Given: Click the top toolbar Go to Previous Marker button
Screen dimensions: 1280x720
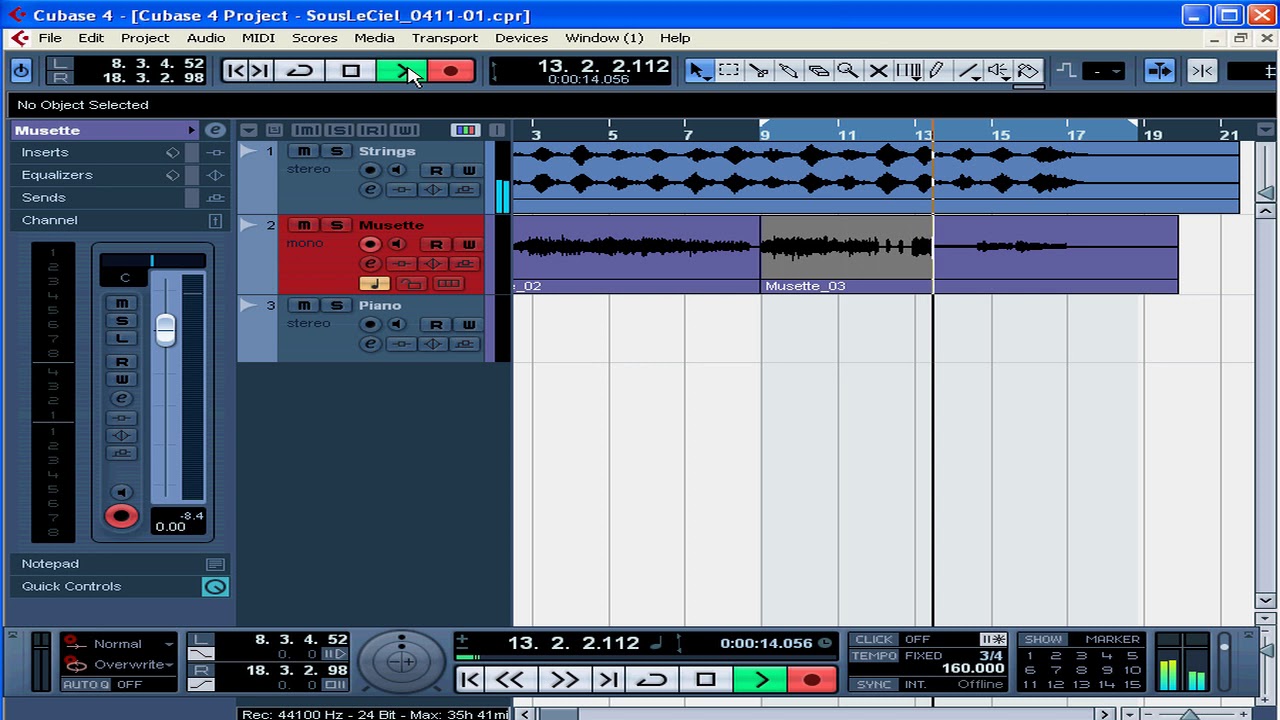Looking at the screenshot, I should tap(235, 71).
